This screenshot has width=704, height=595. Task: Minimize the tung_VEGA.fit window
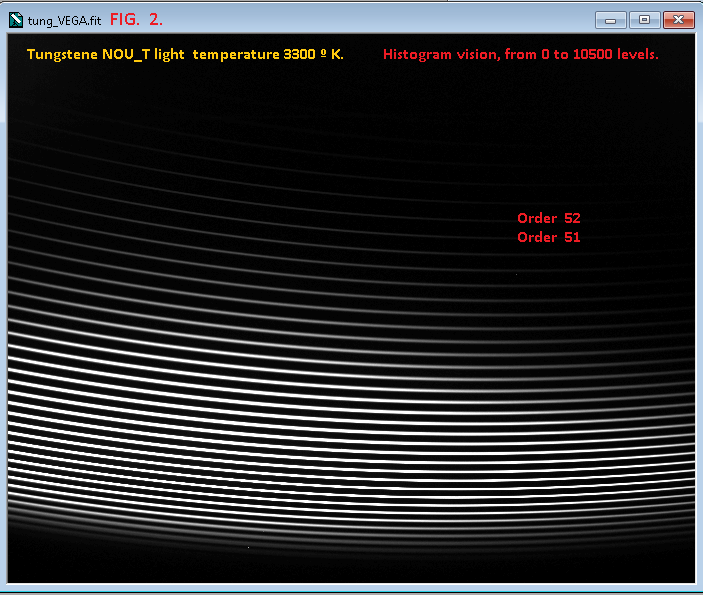(611, 20)
